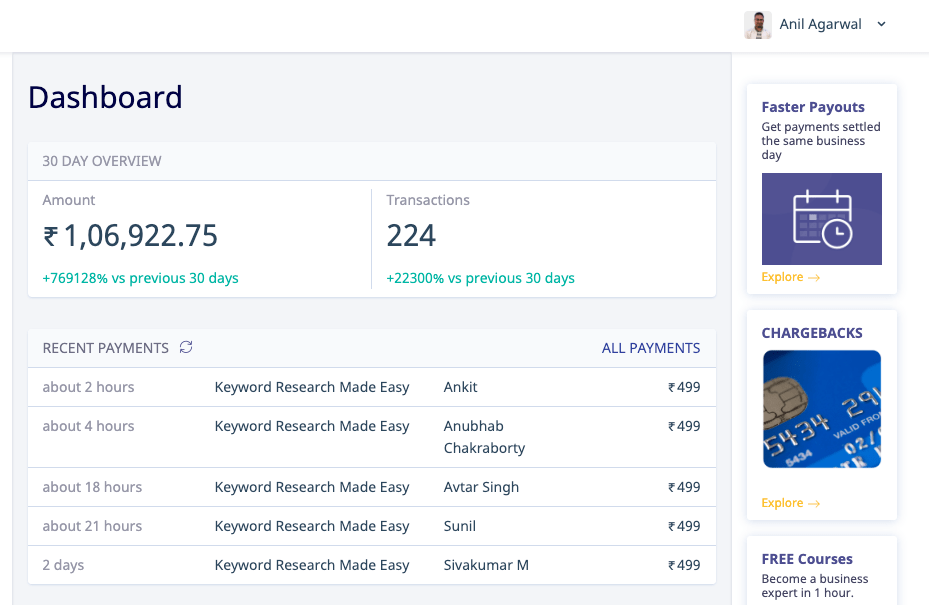
Task: Open payment row from Ankit
Action: (371, 387)
